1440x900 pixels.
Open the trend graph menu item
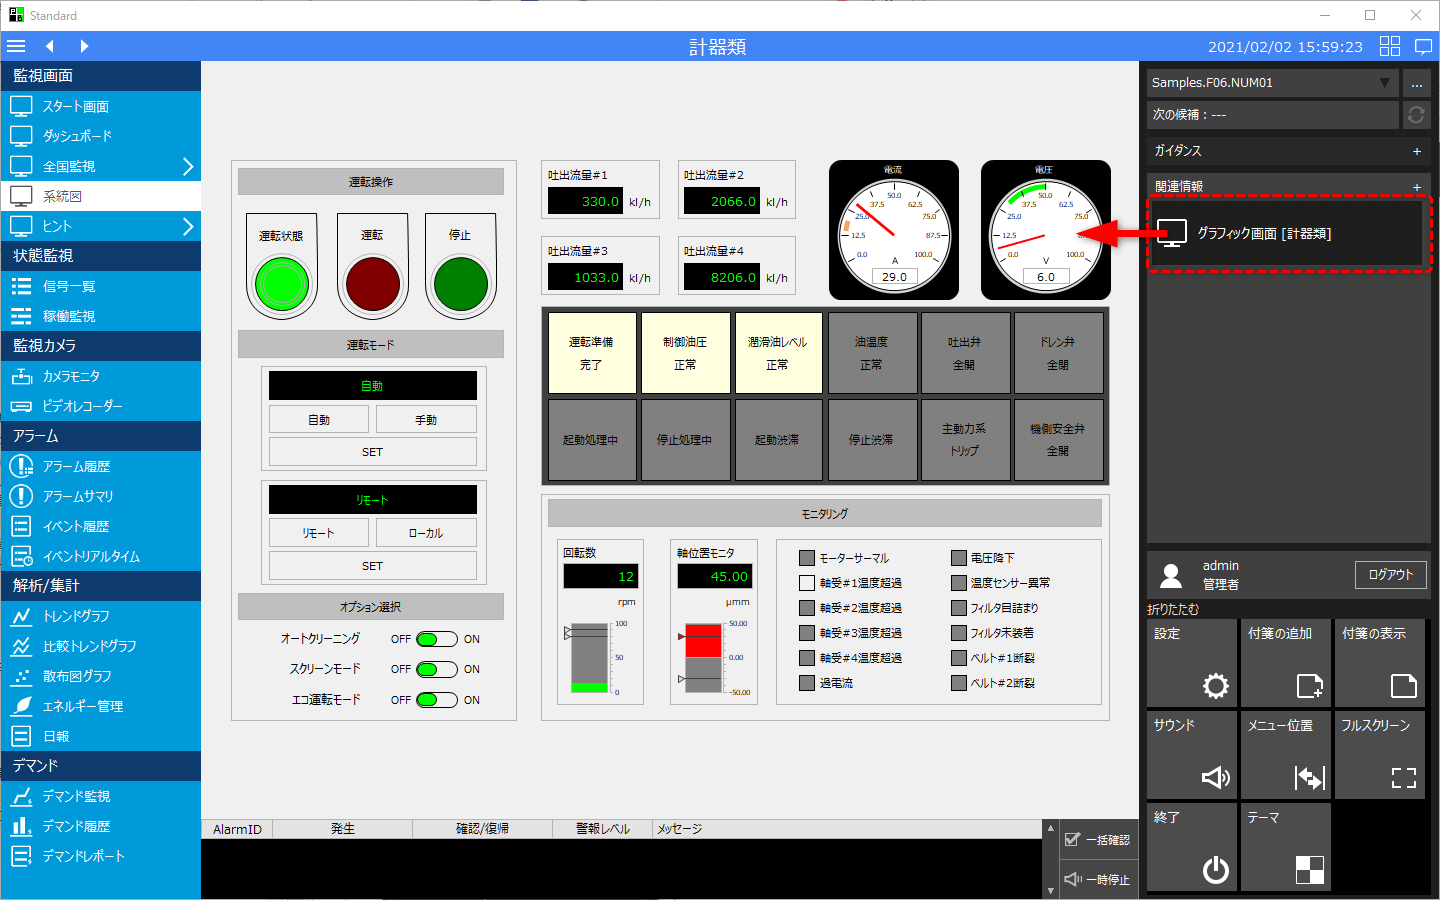pos(76,617)
